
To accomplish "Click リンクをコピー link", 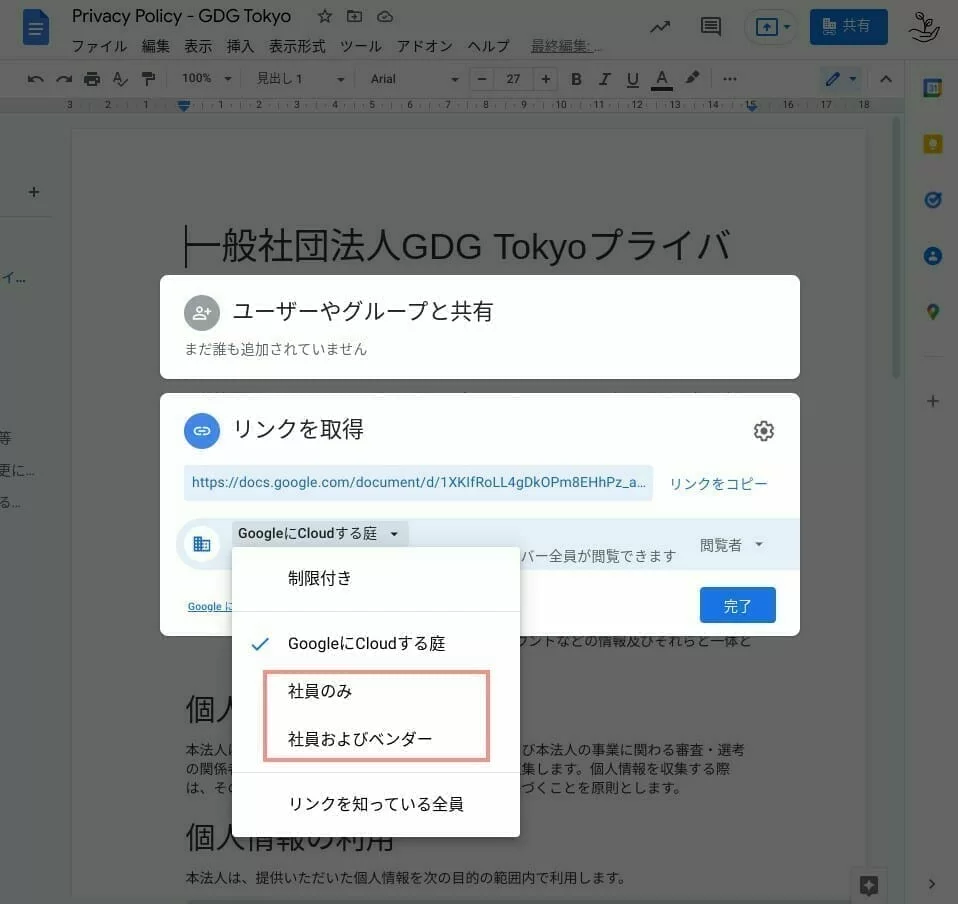I will (718, 484).
